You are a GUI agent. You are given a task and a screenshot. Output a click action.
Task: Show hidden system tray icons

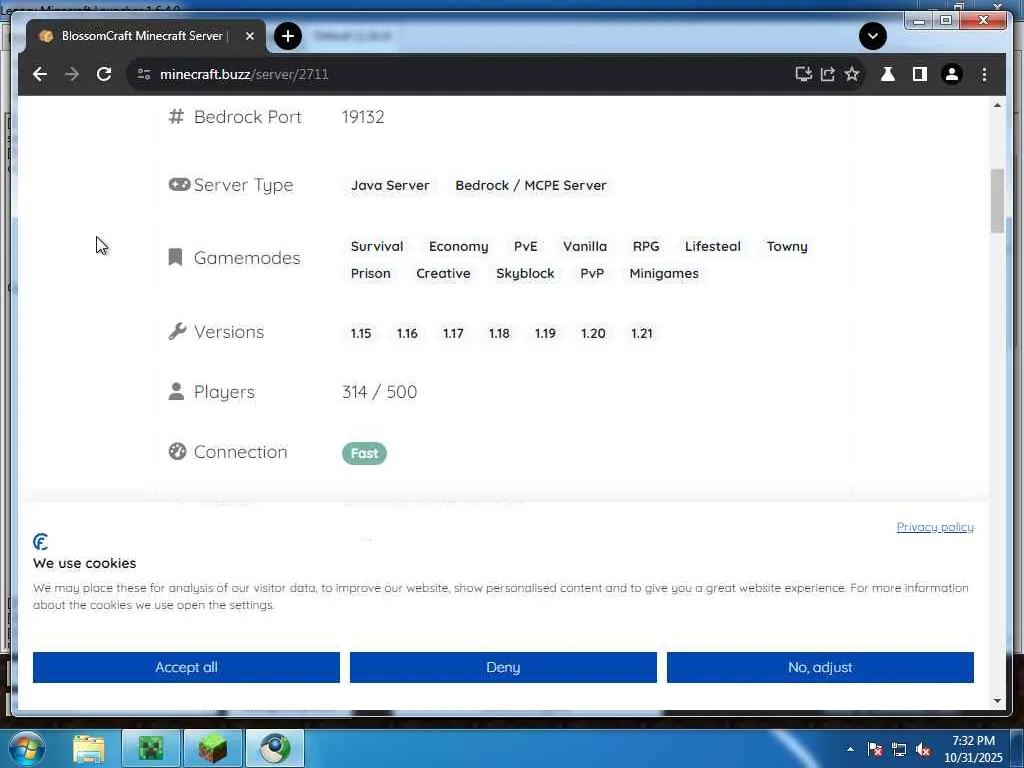point(850,749)
